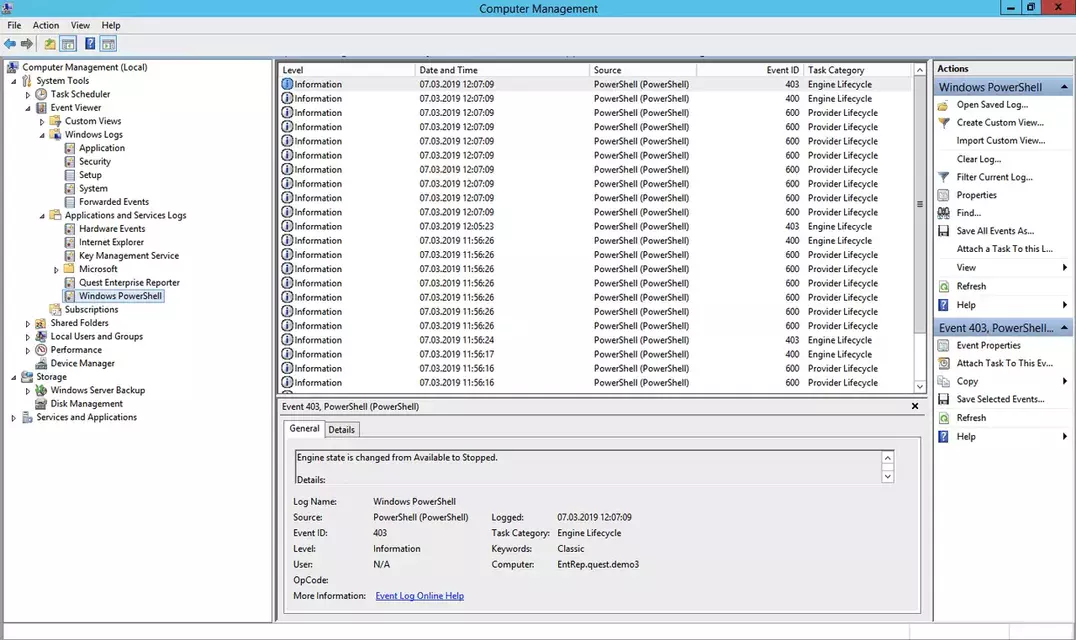1076x640 pixels.
Task: Select event logged at 07.03.2019 11:56:24
Action: pos(596,340)
